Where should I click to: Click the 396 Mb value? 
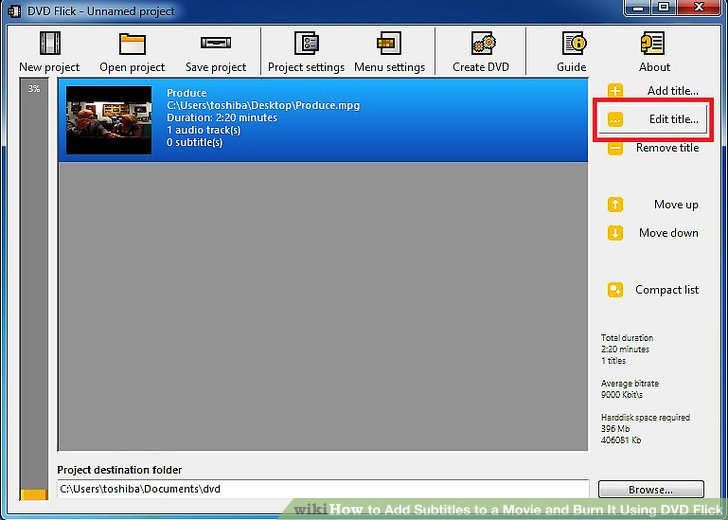pyautogui.click(x=615, y=429)
